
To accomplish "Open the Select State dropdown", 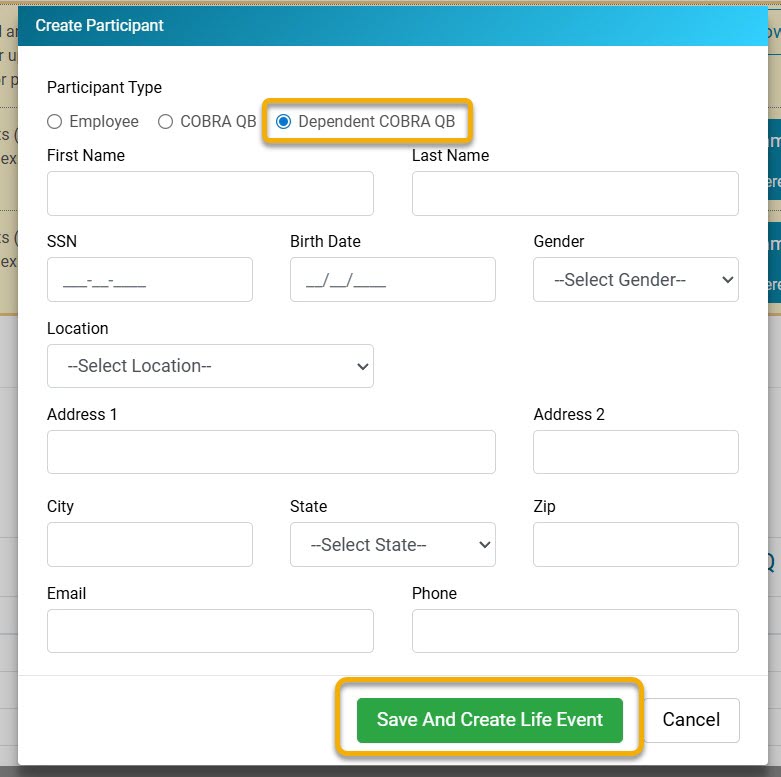I will tap(392, 545).
